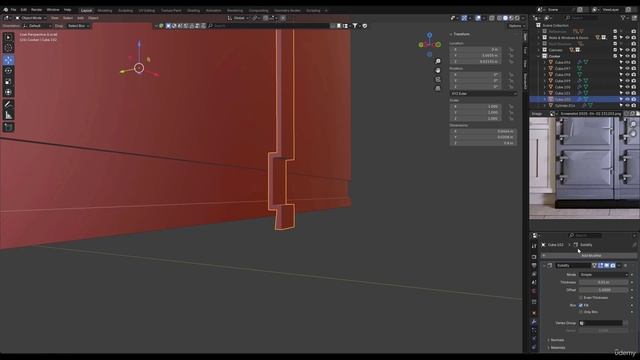Image resolution: width=640 pixels, height=360 pixels.
Task: Open the Scene properties tab
Action: pos(534,282)
